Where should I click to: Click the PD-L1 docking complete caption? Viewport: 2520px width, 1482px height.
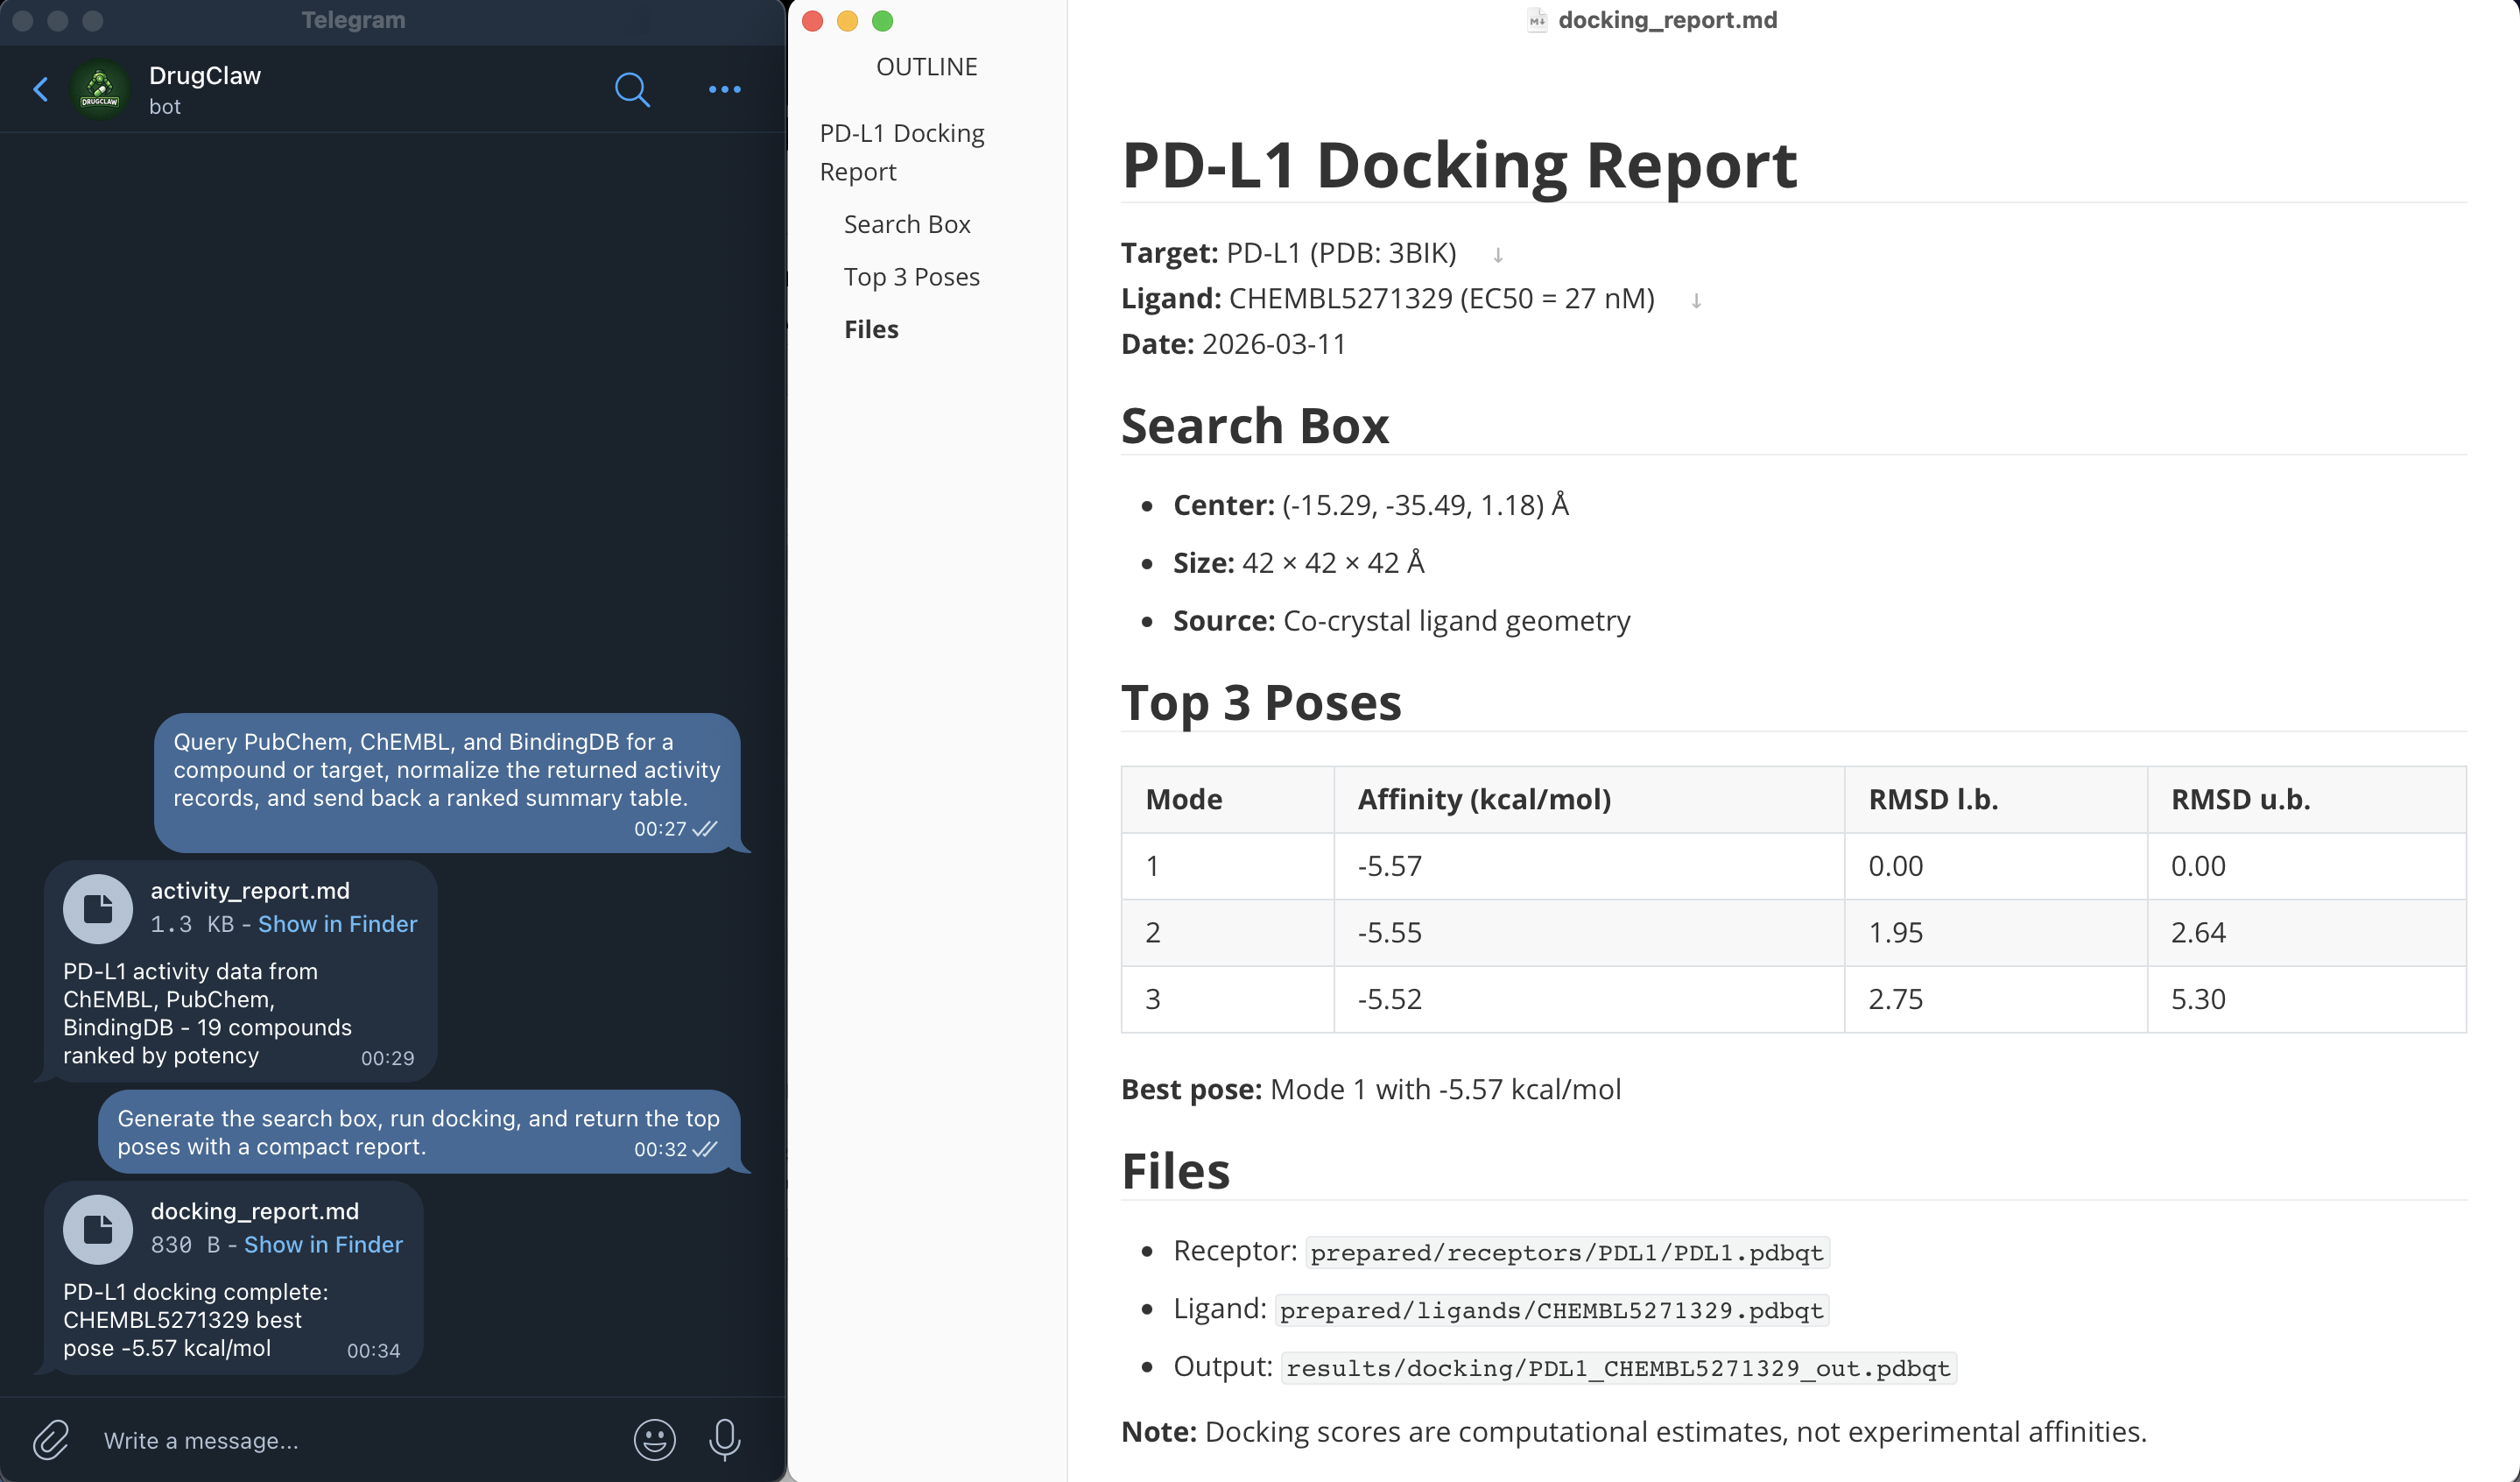tap(196, 1320)
